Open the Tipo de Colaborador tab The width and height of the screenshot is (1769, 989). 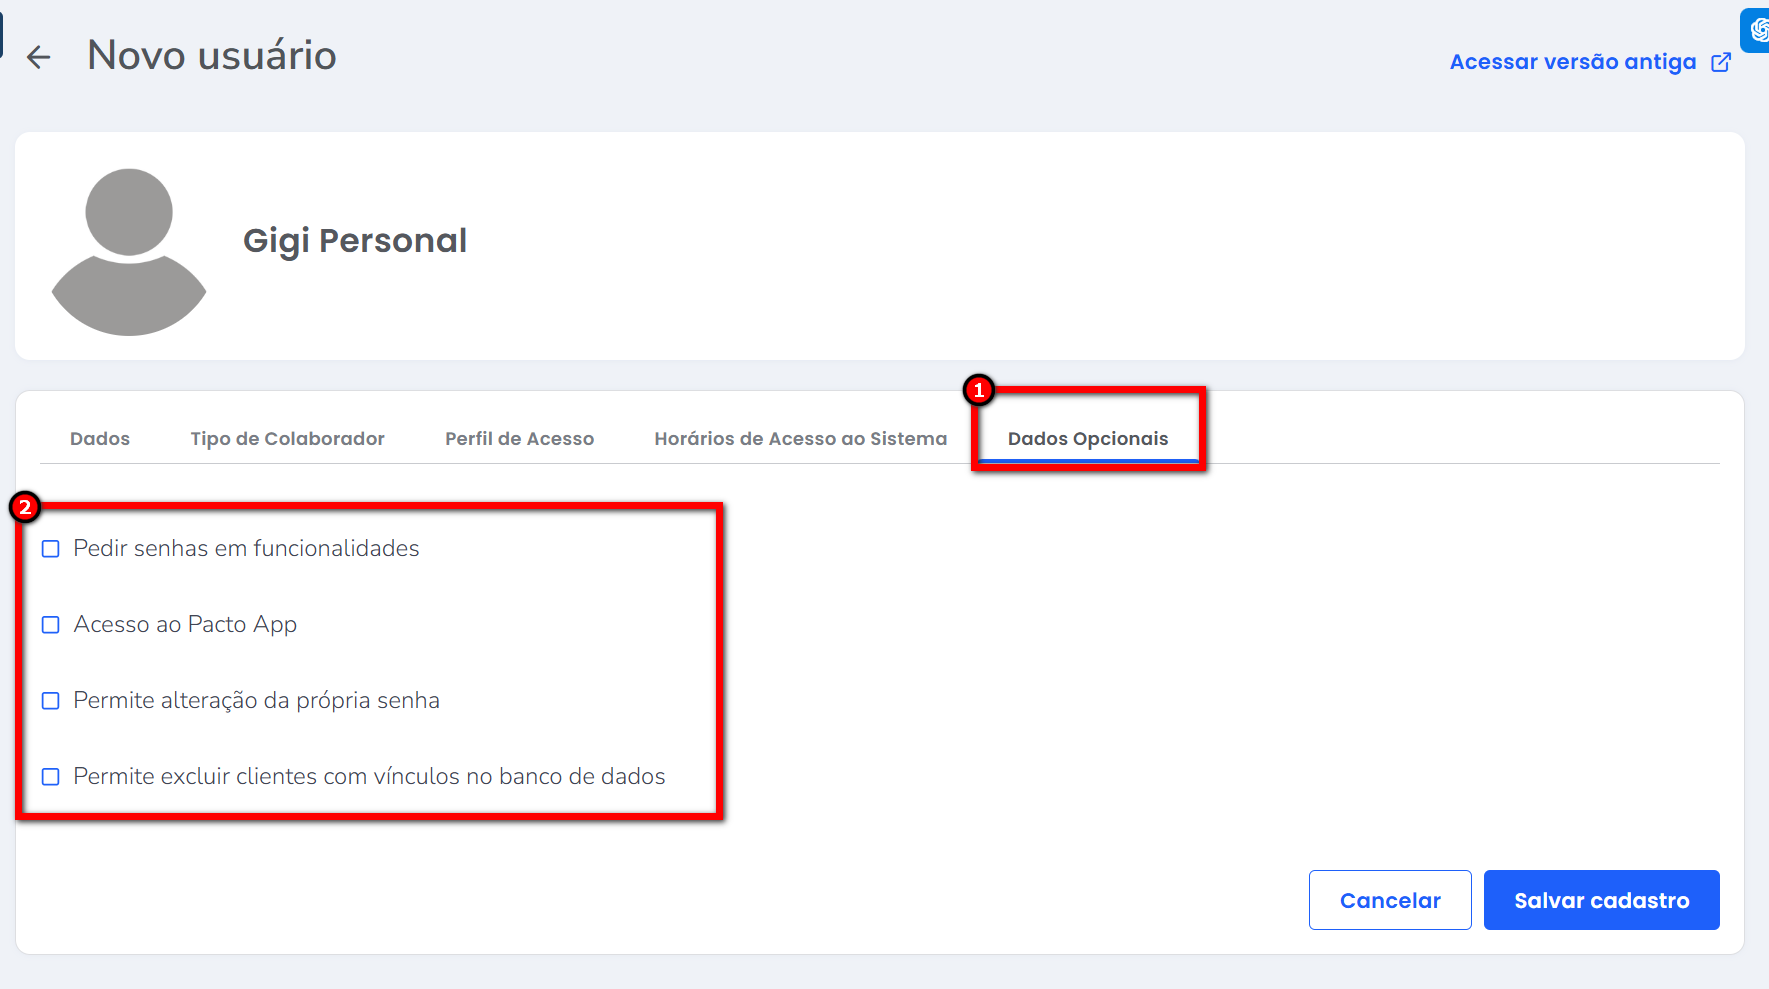click(287, 439)
